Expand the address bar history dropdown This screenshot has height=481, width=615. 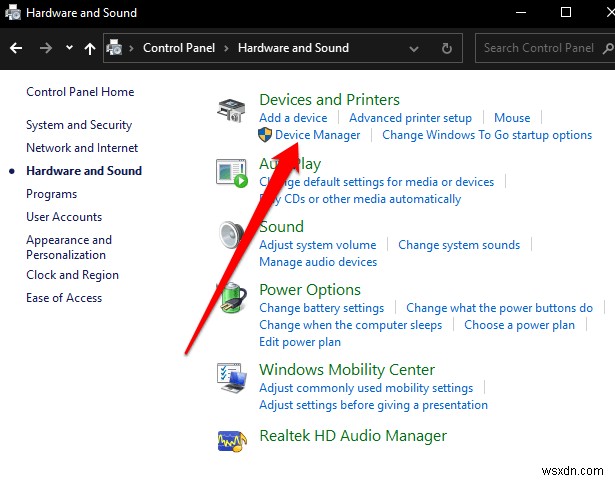point(413,49)
